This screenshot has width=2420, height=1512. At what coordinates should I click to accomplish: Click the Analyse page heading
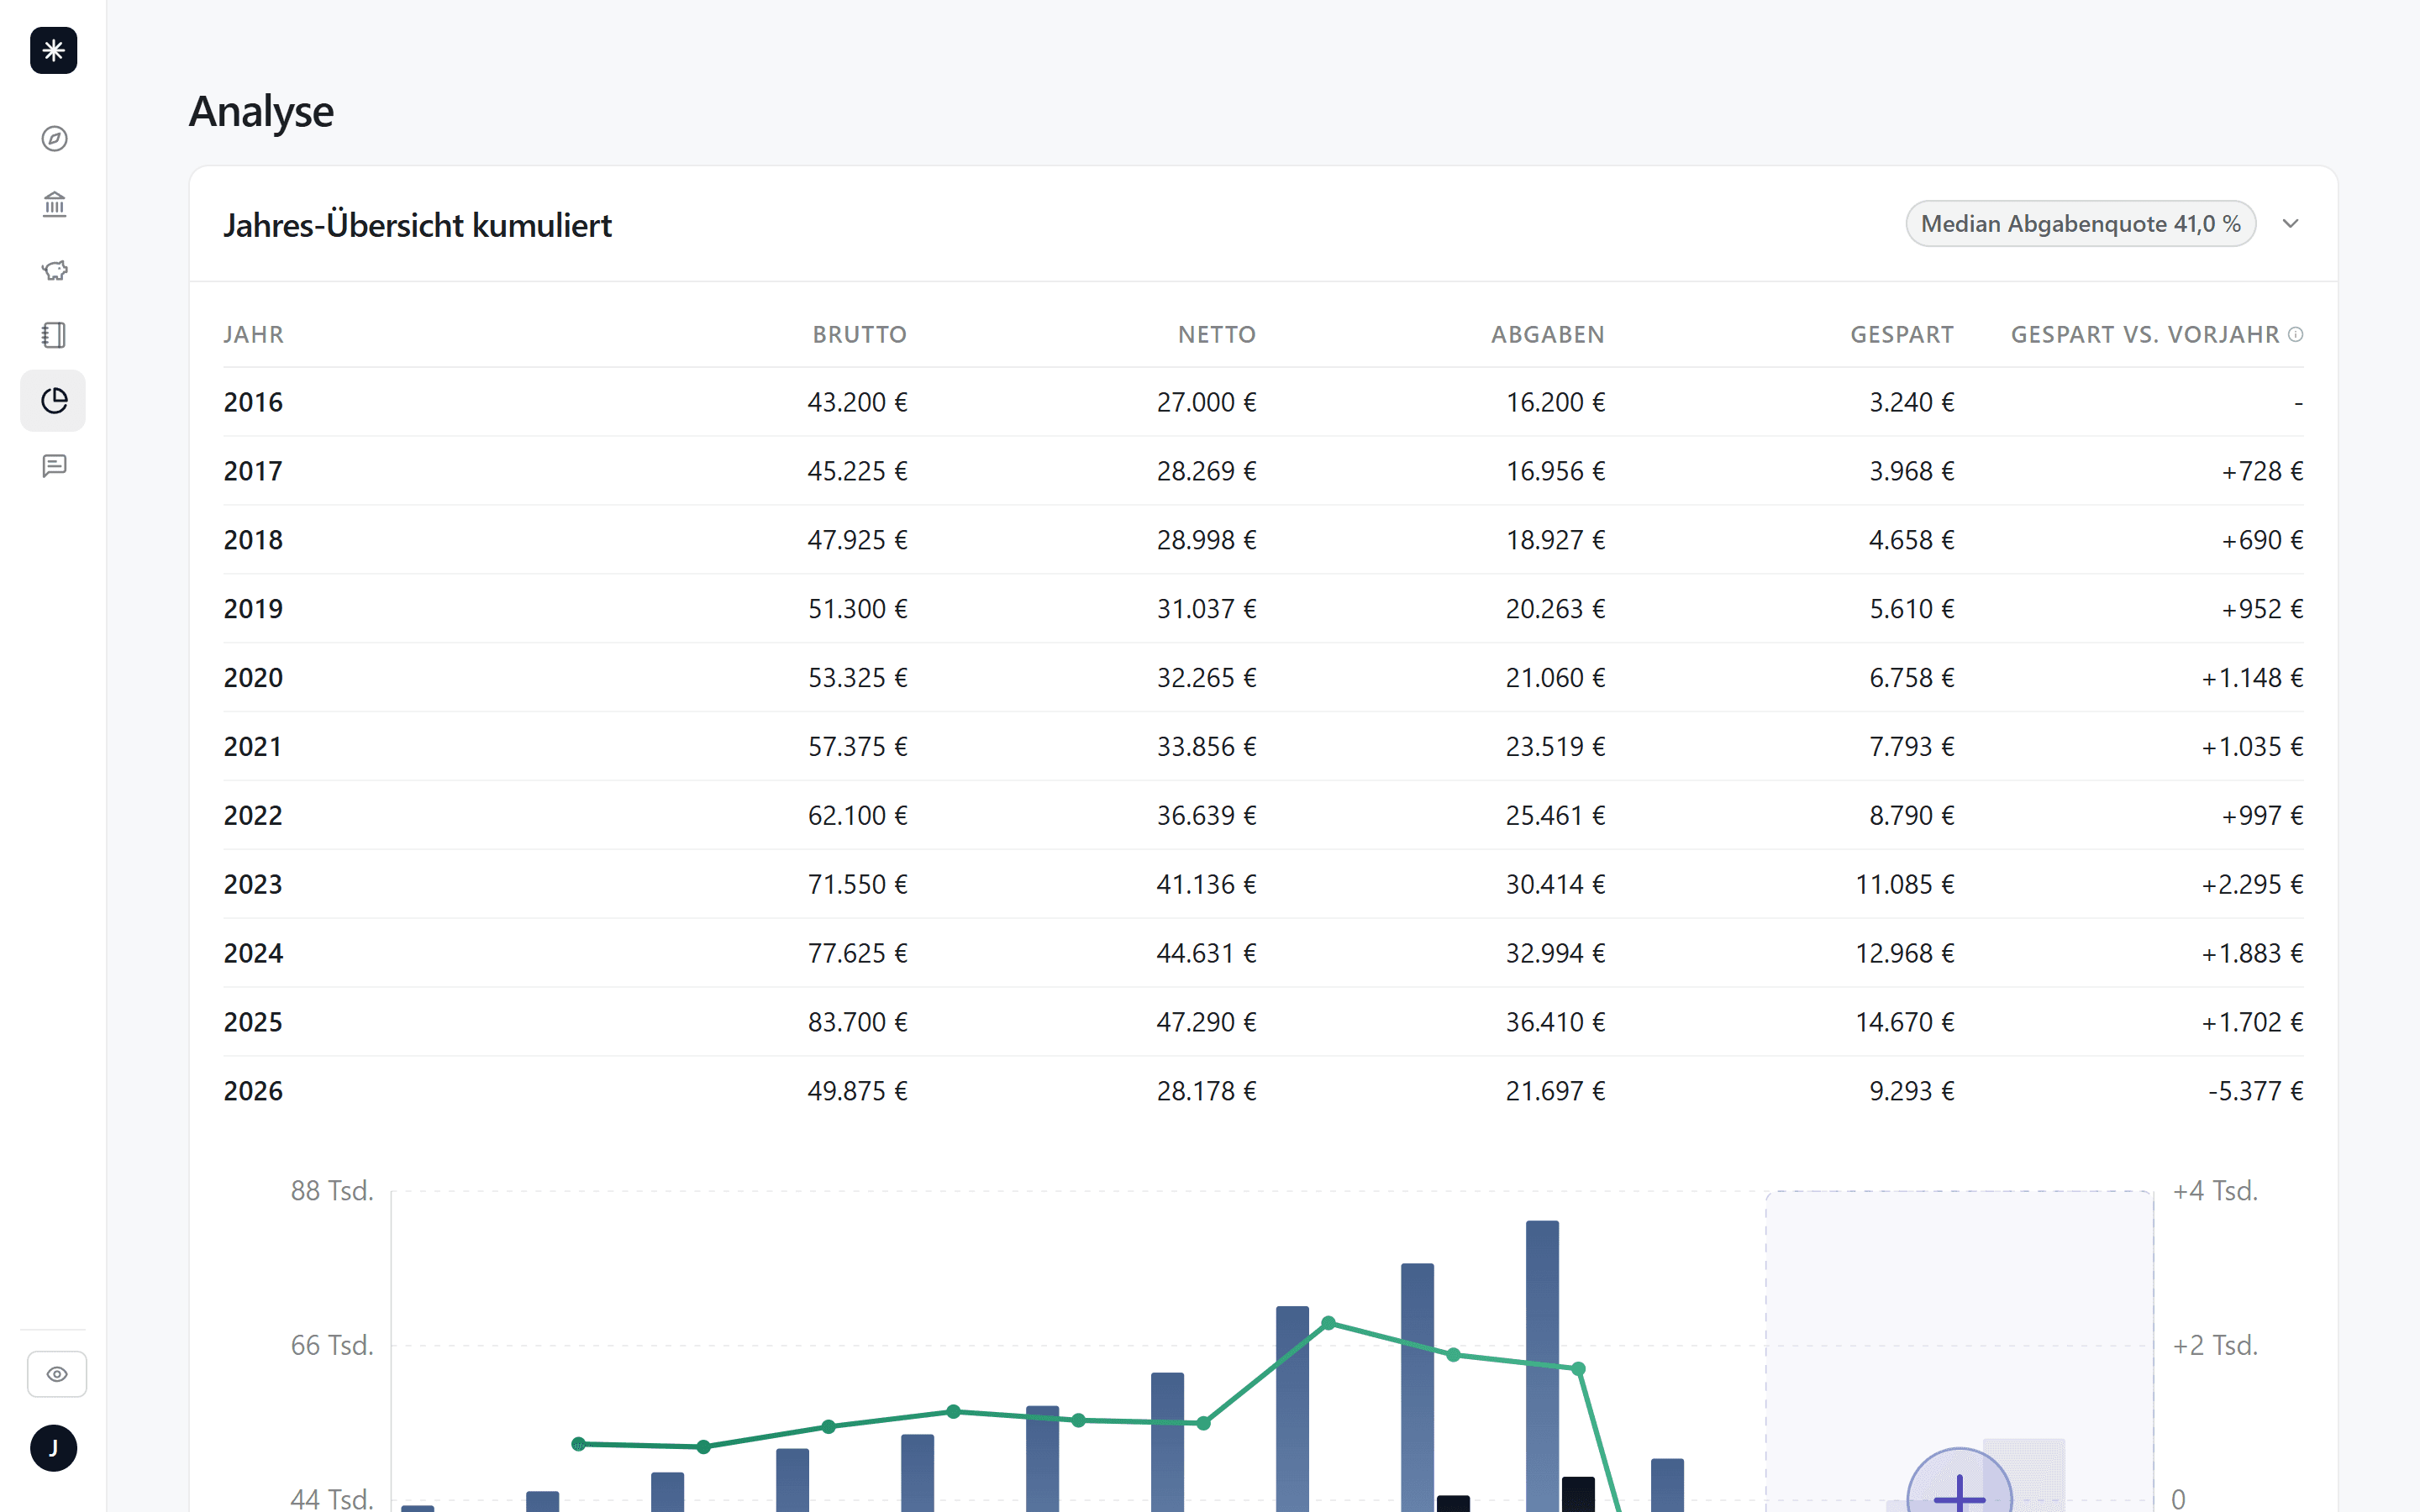click(261, 111)
